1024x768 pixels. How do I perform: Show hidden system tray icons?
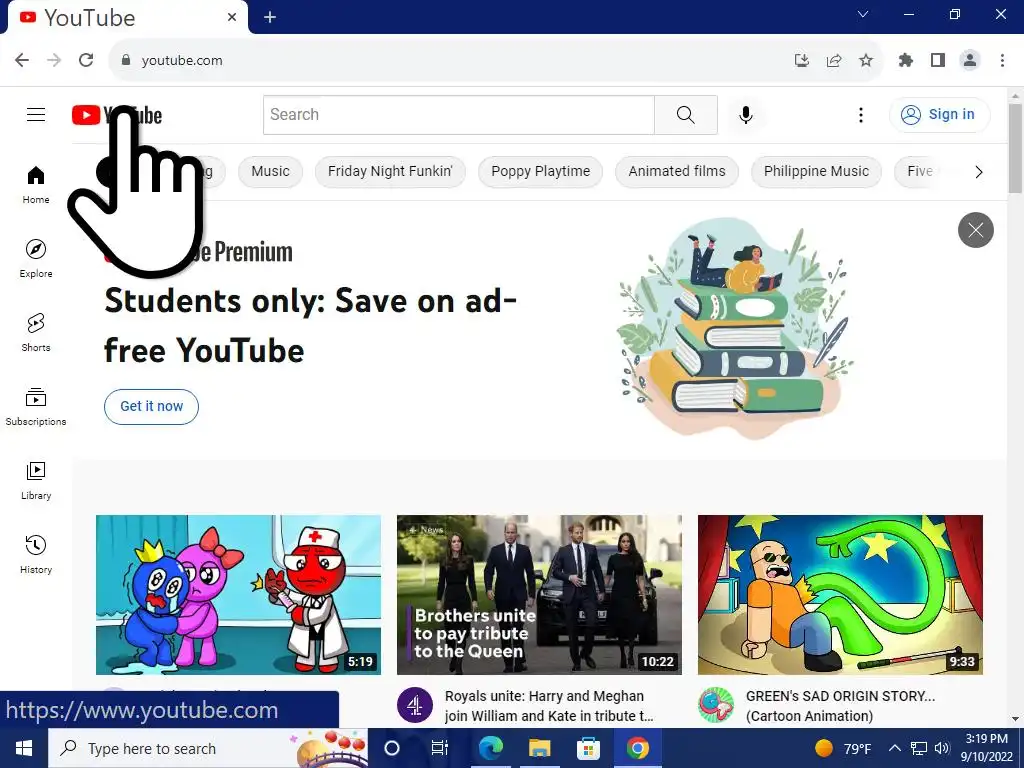895,748
